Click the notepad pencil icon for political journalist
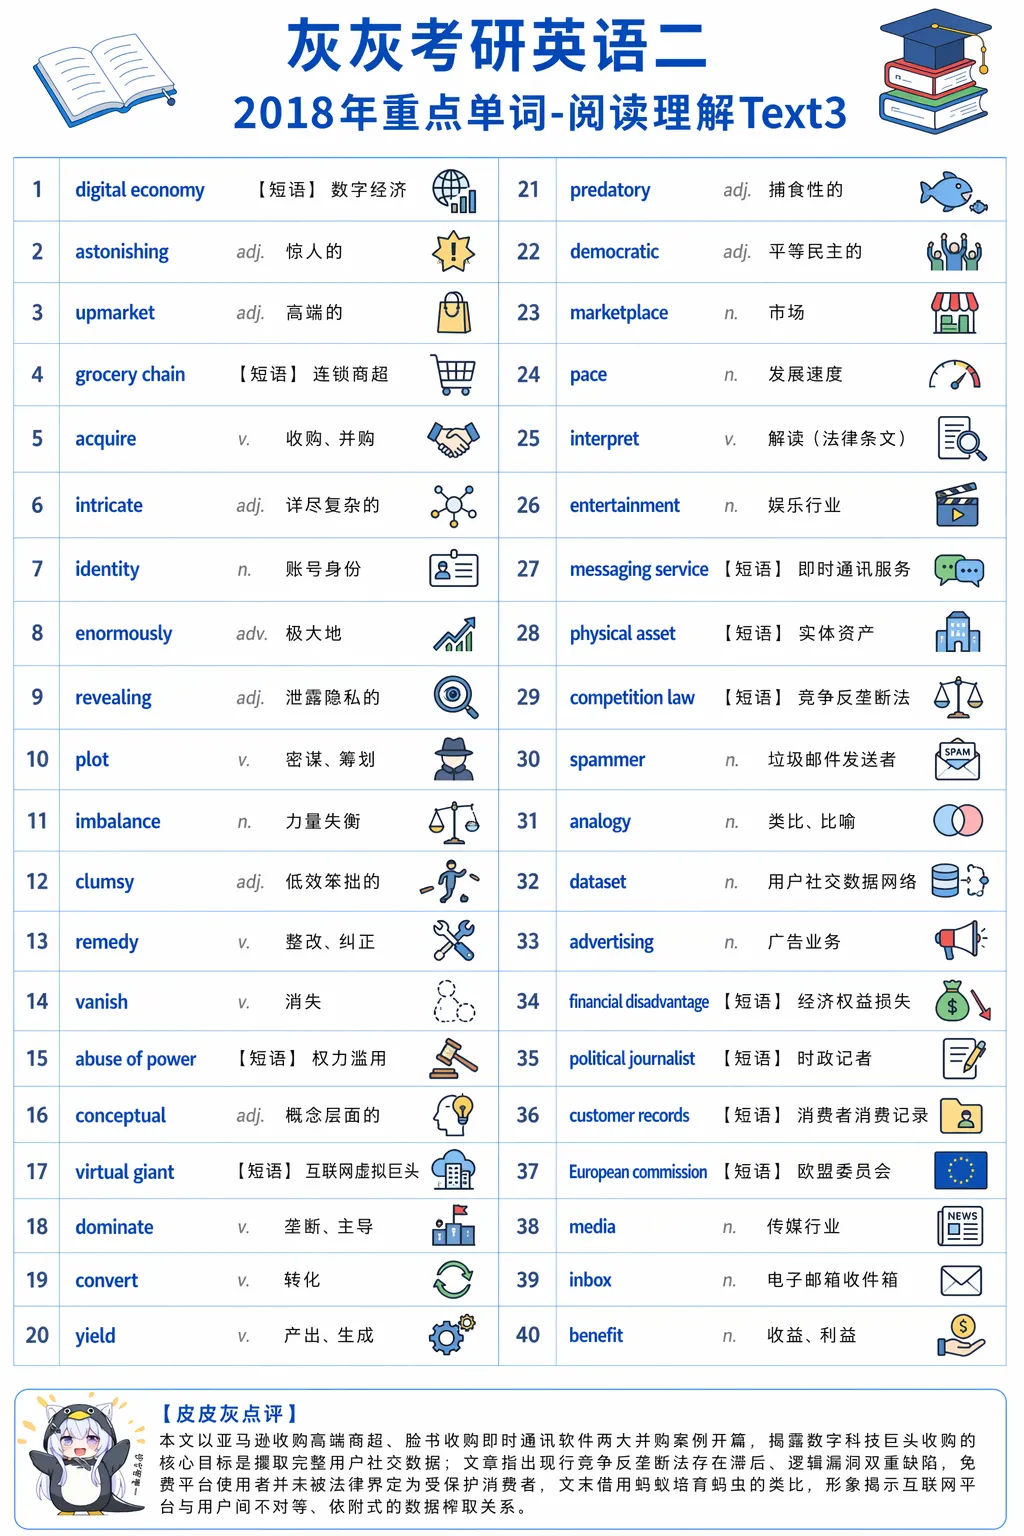 (964, 1058)
